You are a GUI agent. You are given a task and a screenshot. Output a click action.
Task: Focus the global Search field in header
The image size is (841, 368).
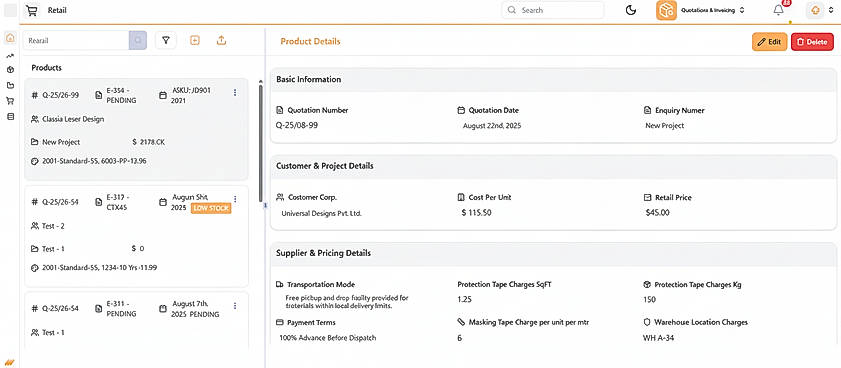coord(553,10)
